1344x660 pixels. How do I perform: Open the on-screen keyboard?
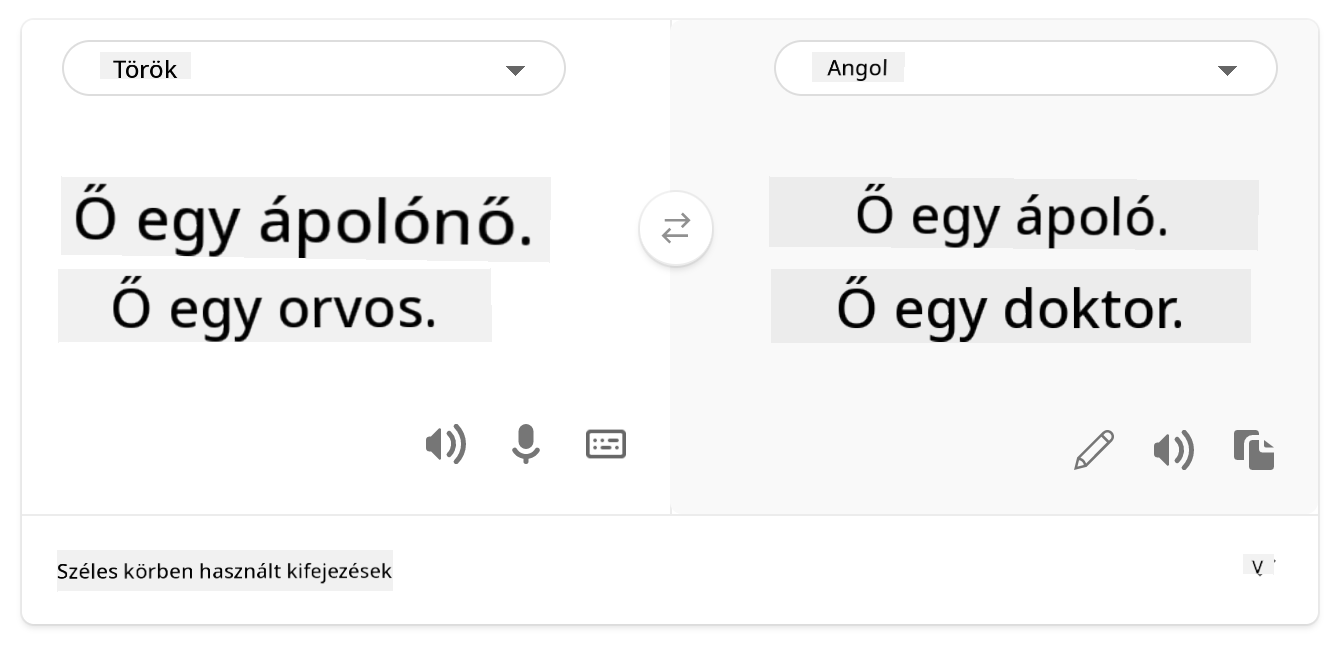click(606, 444)
